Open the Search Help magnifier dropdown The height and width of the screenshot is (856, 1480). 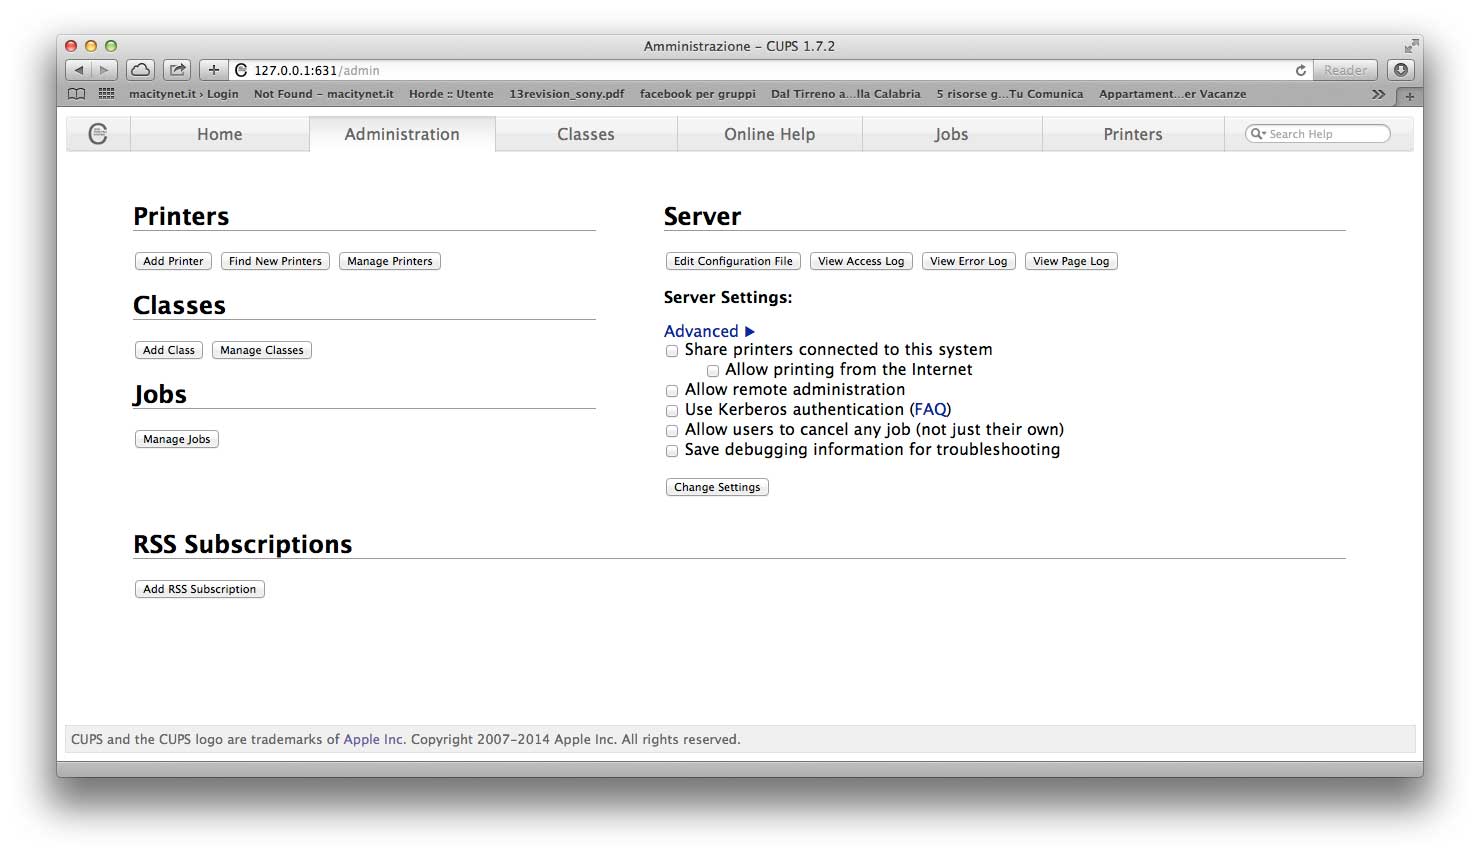(1258, 134)
